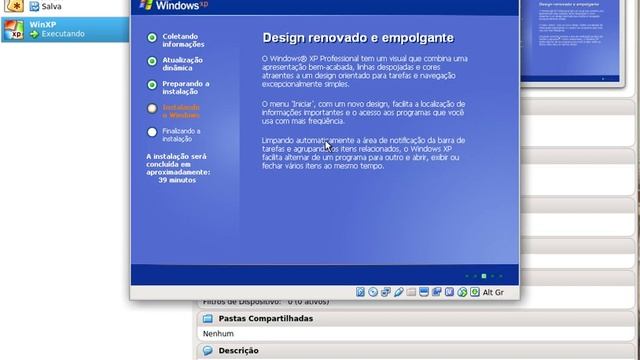
Task: Open the USB devices indicator
Action: [x=398, y=292]
